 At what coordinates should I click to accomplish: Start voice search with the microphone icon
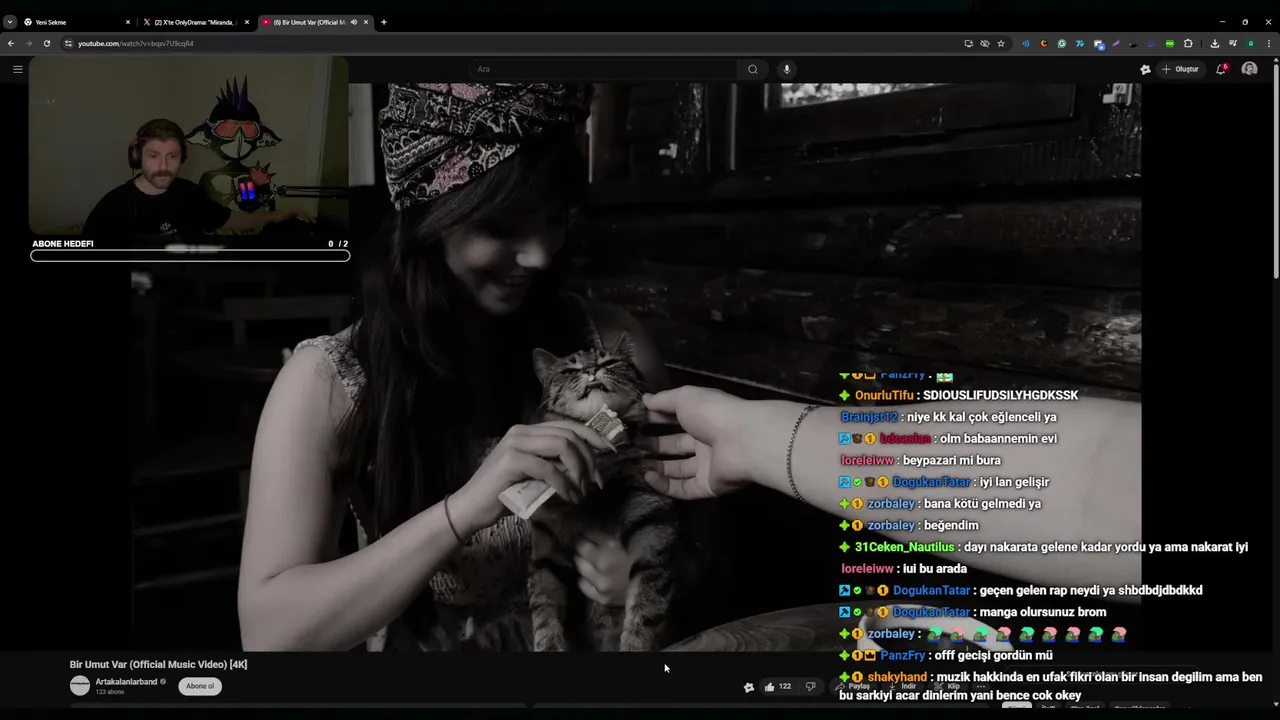[x=787, y=69]
